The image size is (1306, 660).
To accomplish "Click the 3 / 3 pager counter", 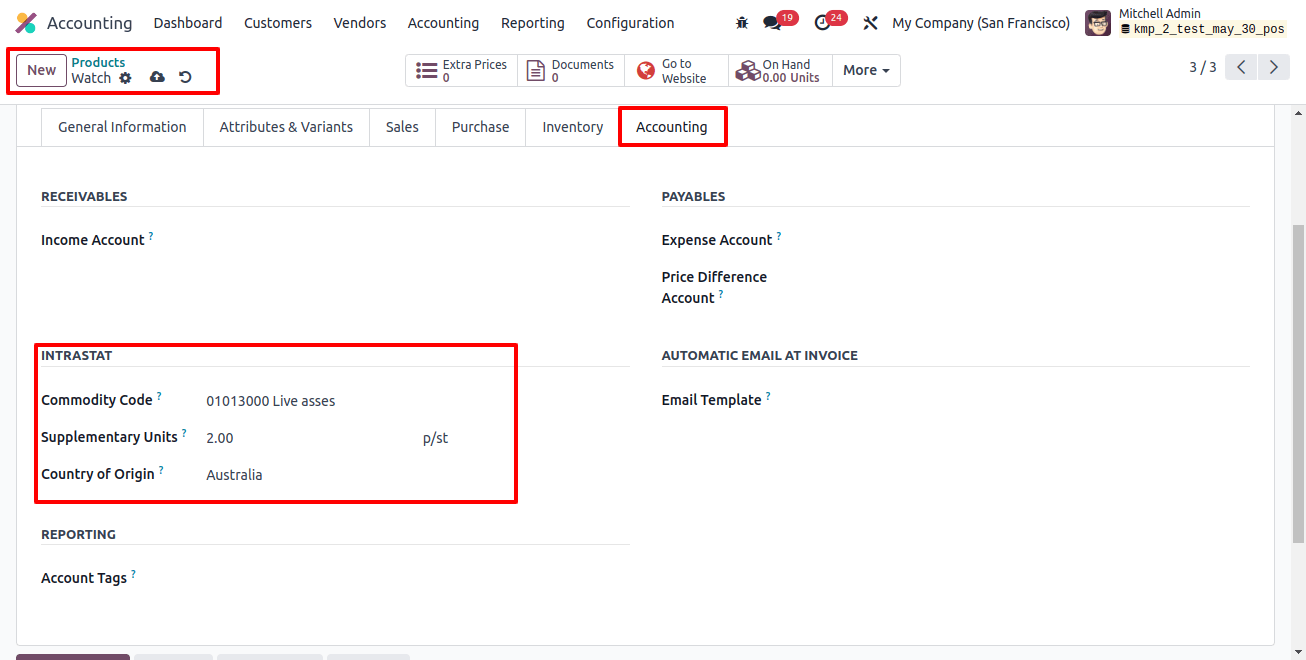I will point(1203,67).
